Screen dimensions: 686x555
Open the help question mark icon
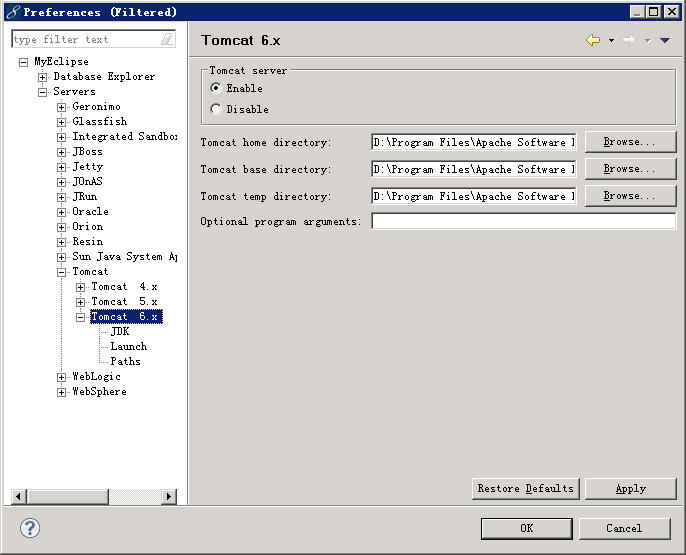30,528
